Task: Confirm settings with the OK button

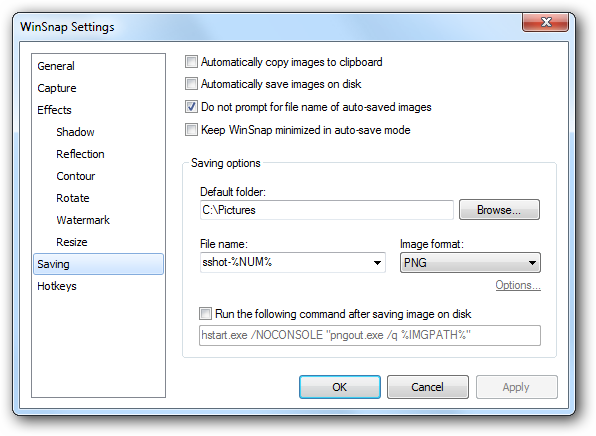Action: [x=339, y=387]
